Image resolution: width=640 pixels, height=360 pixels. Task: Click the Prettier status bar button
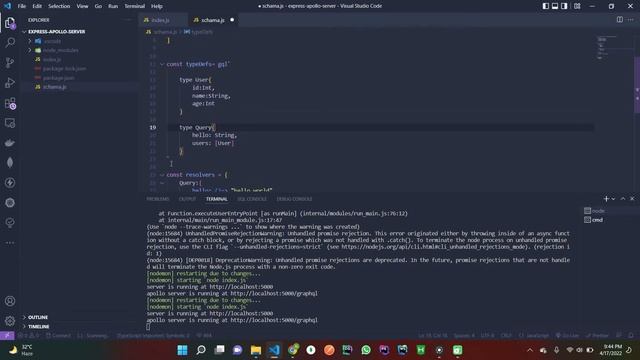pyautogui.click(x=597, y=336)
